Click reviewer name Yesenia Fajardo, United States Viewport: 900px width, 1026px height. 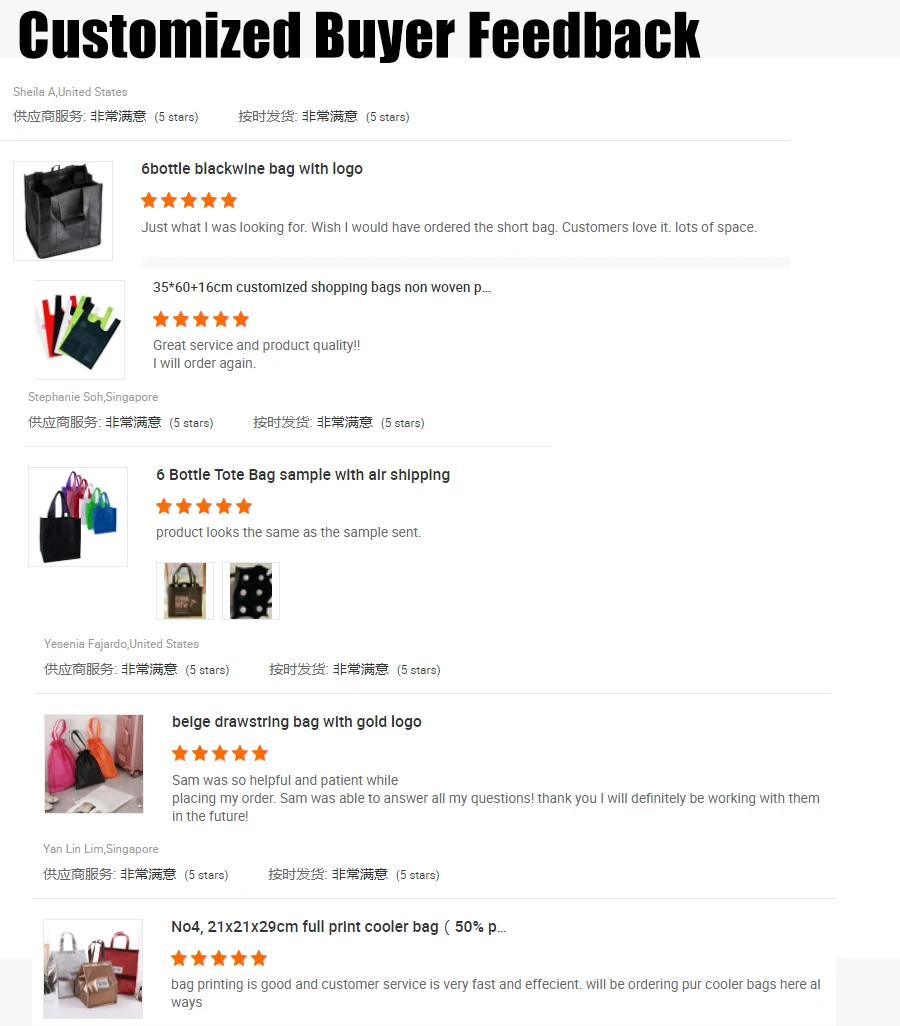121,644
